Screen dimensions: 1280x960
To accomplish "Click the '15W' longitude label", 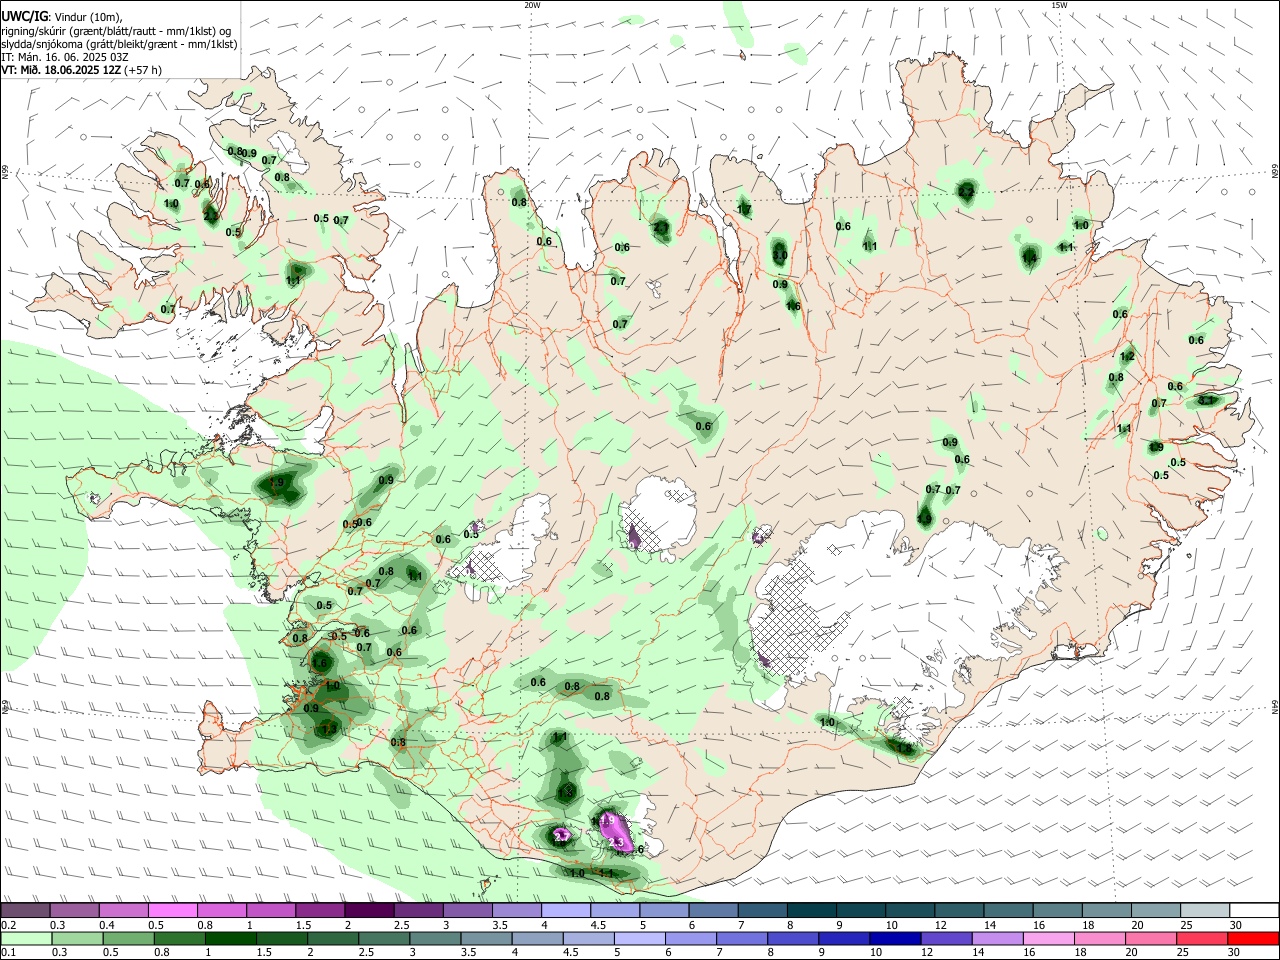I will click(x=1059, y=5).
